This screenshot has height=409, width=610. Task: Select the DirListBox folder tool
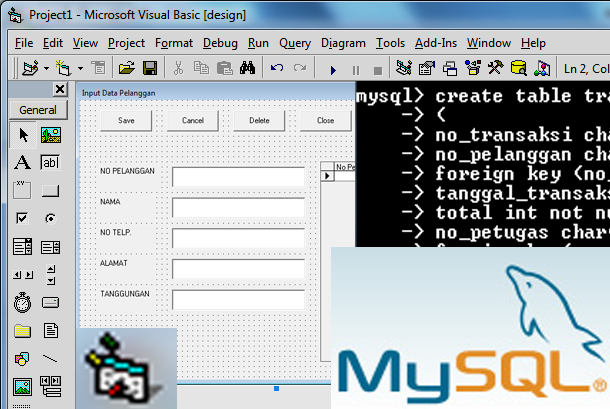click(22, 331)
